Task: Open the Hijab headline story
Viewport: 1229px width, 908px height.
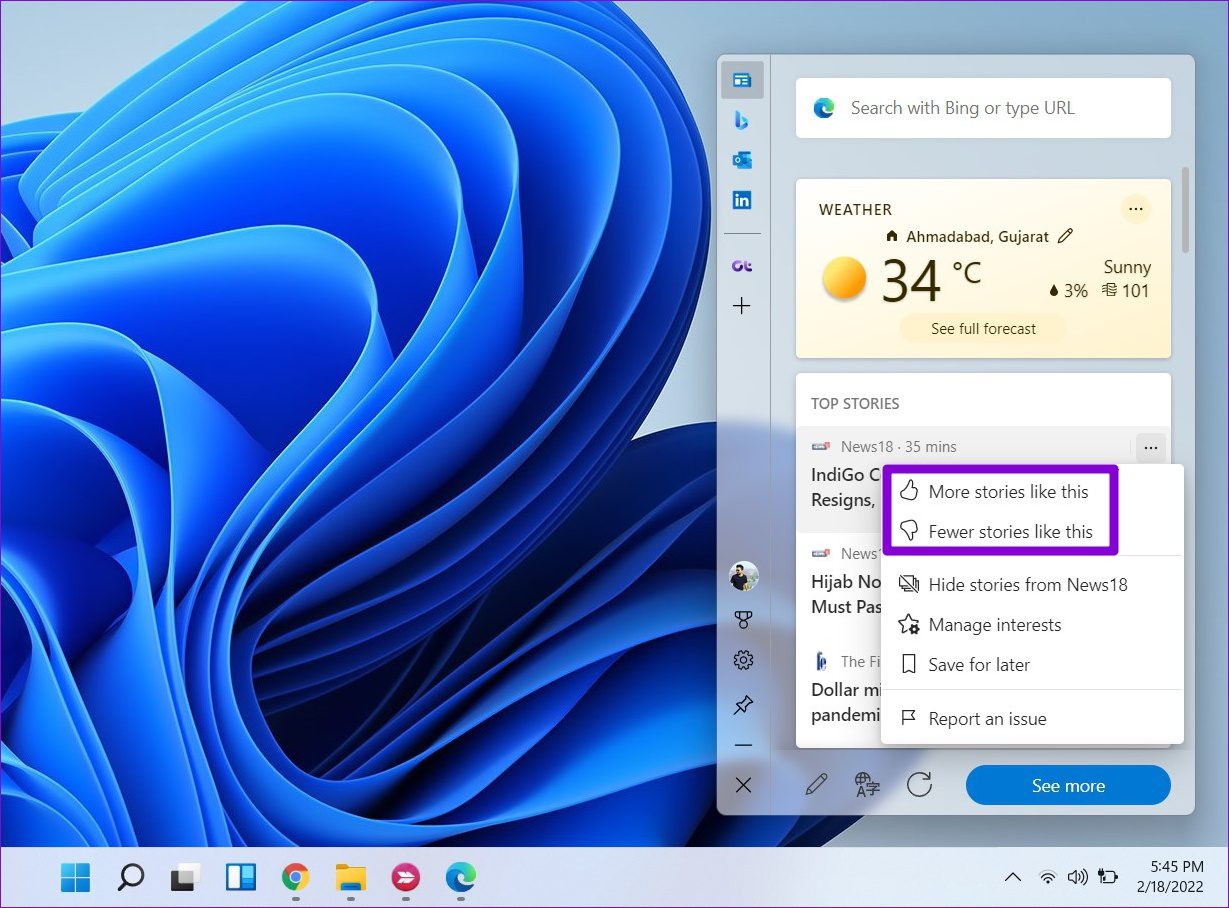Action: coord(846,594)
